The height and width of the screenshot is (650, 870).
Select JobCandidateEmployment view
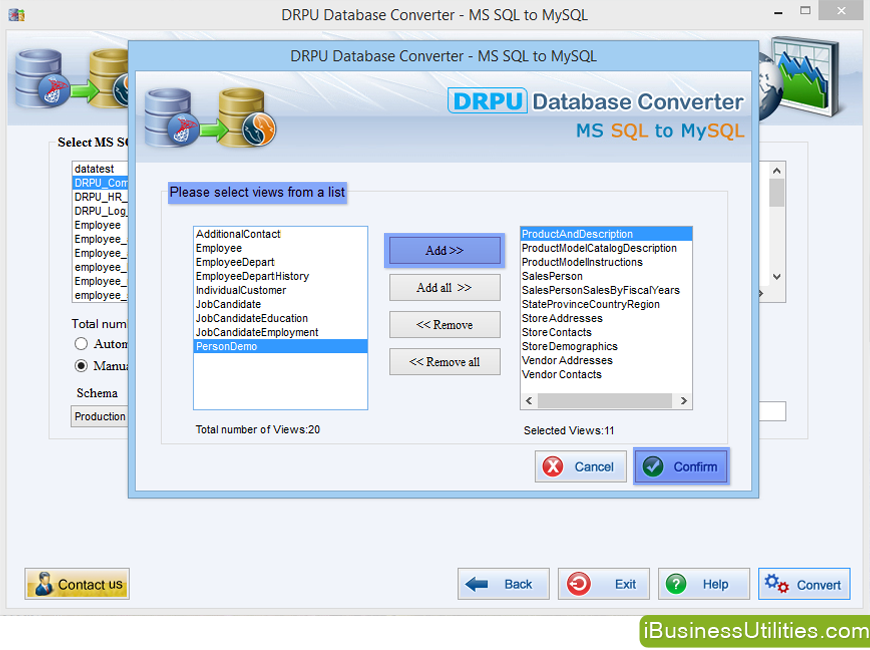click(280, 332)
